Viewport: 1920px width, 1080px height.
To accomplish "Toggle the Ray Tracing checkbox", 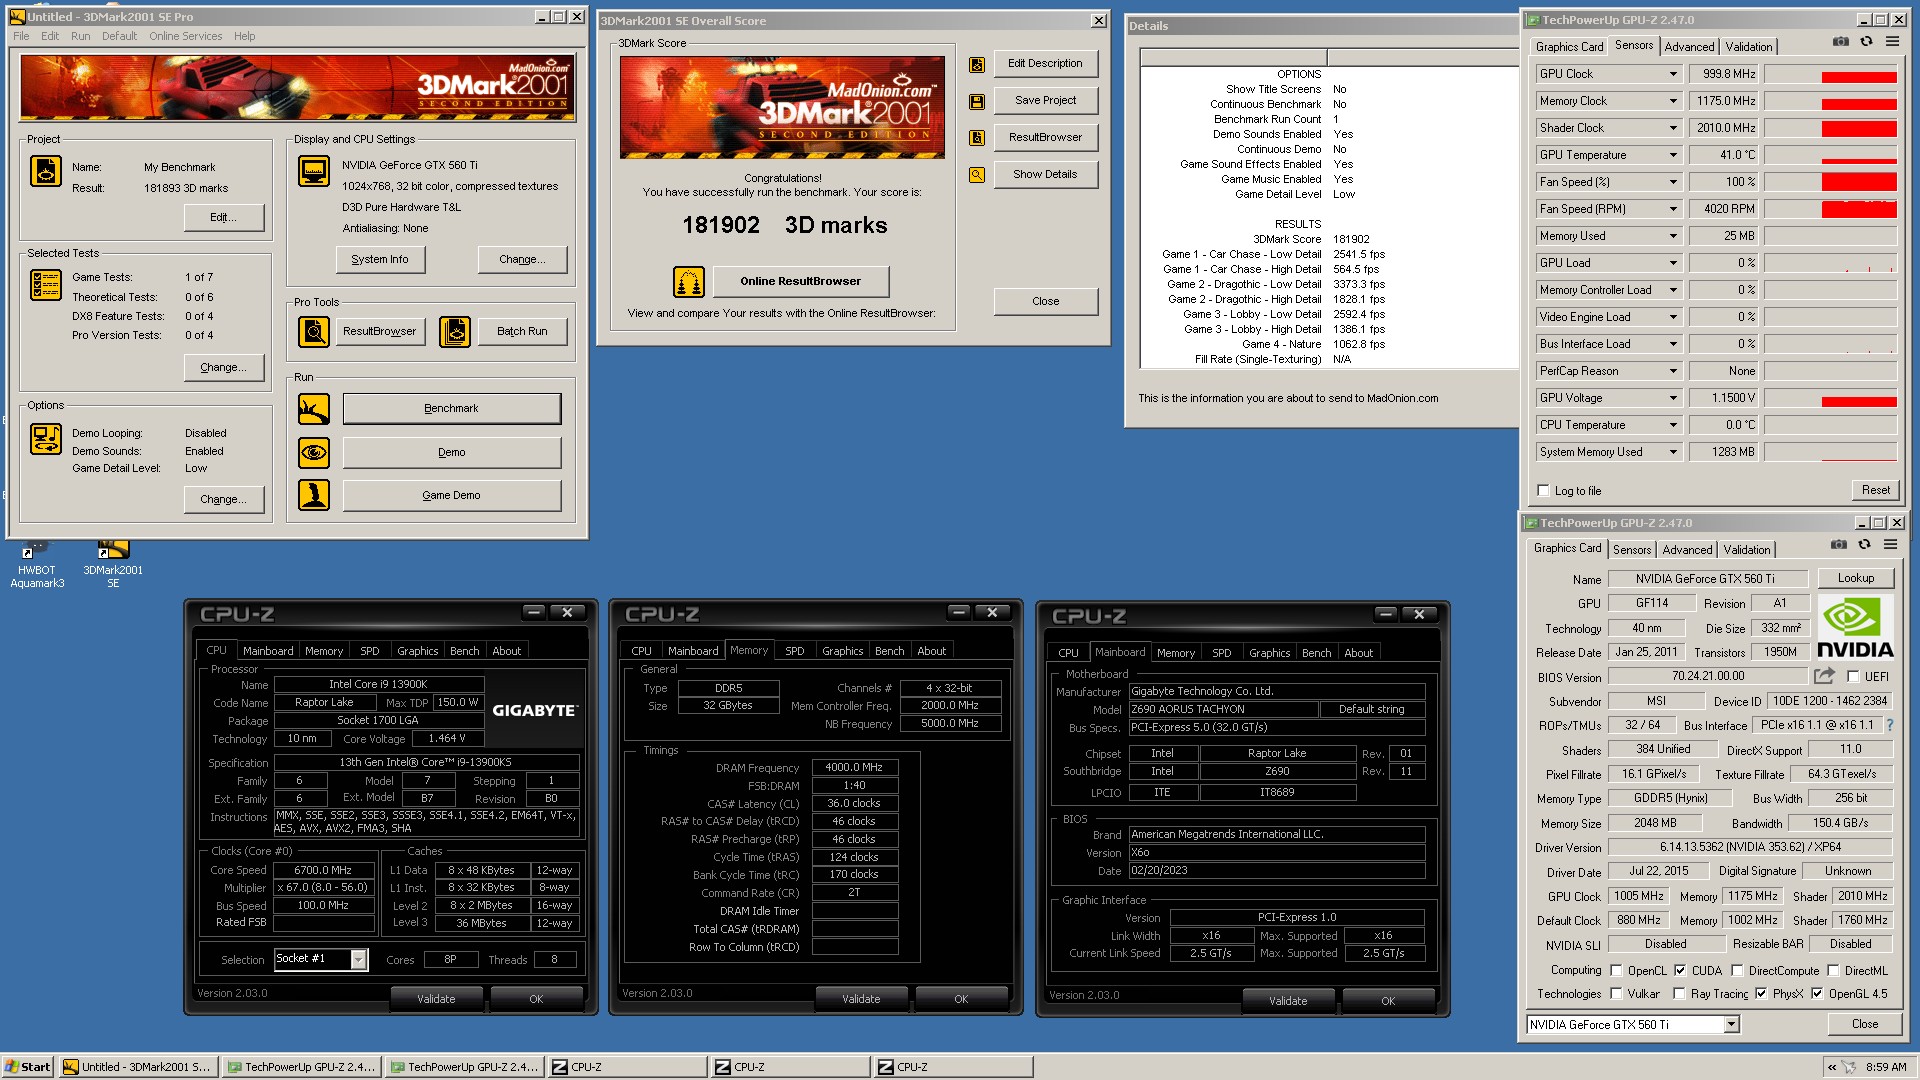I will 1680,993.
